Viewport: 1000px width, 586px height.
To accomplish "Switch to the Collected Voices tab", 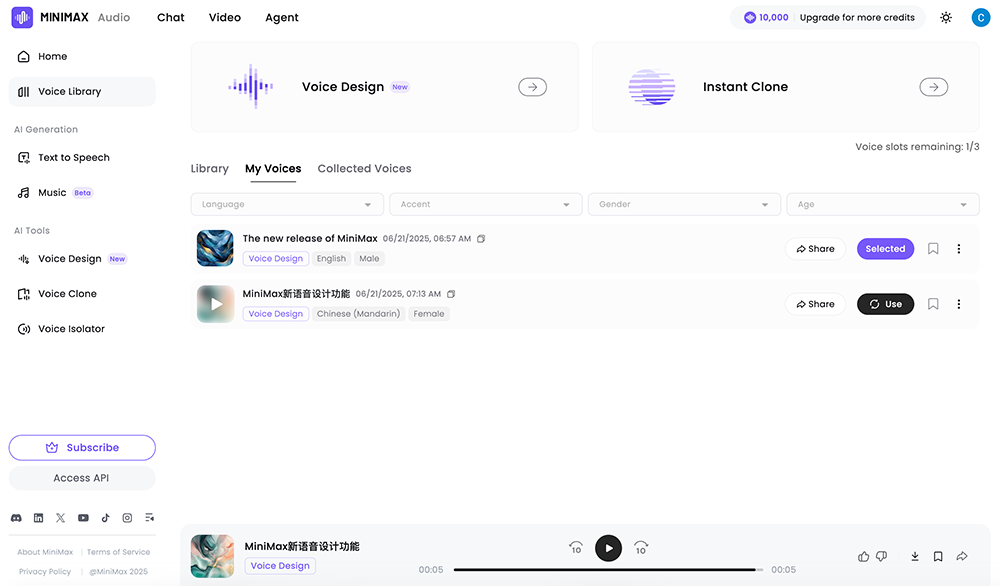I will (x=364, y=168).
